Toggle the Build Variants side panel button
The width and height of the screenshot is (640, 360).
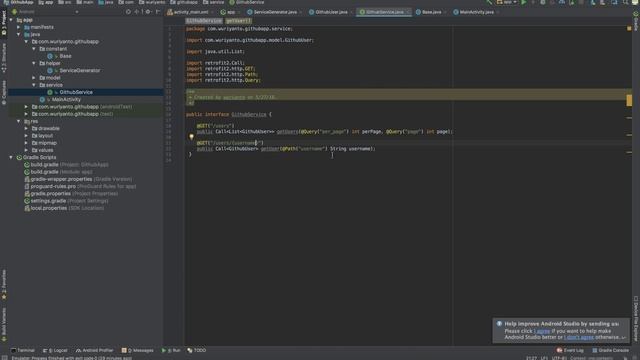pos(4,324)
